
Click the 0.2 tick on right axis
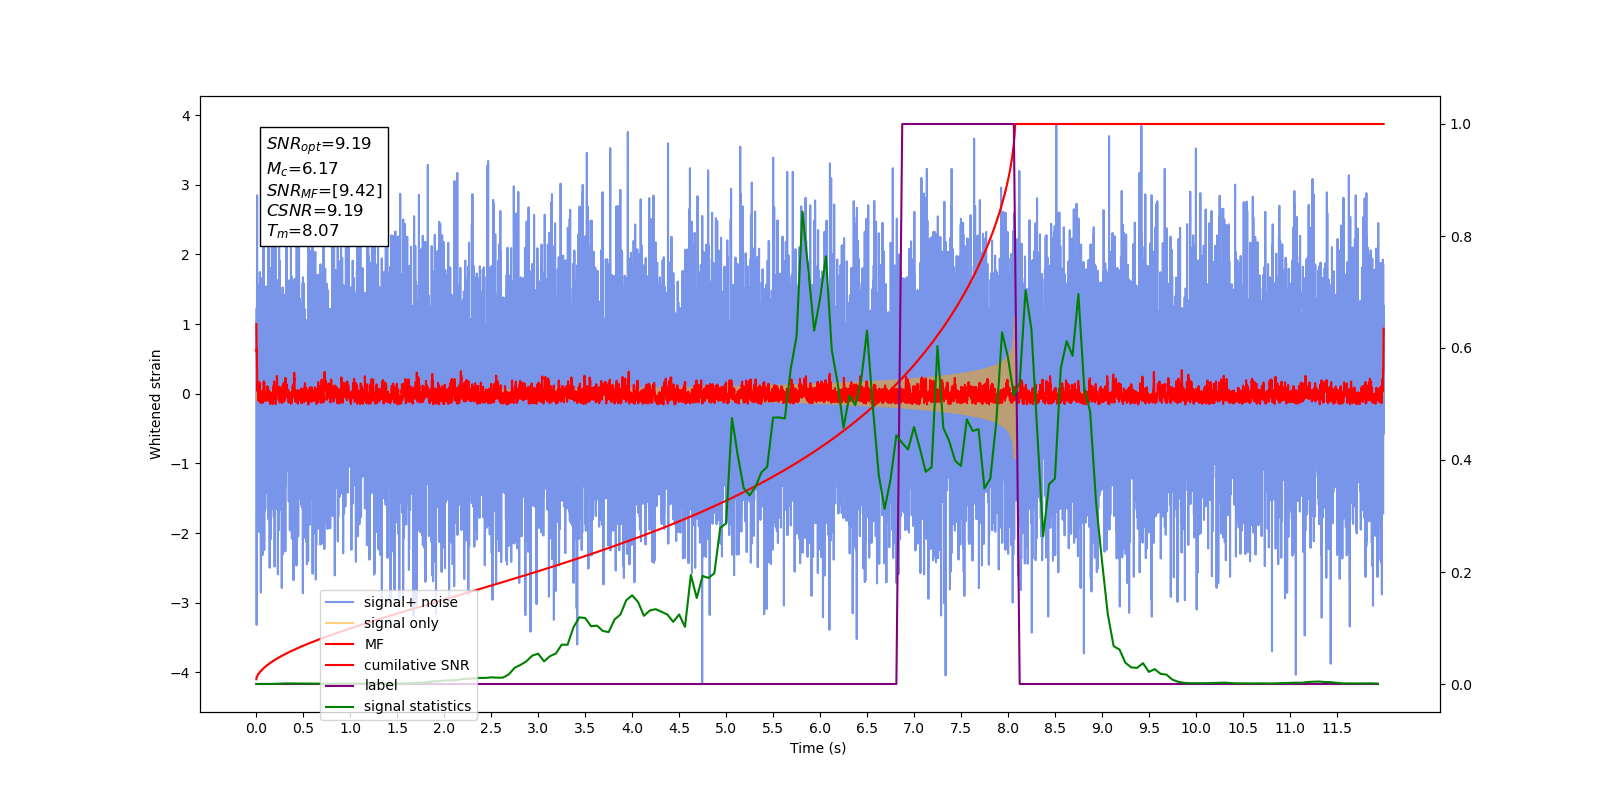[1461, 573]
